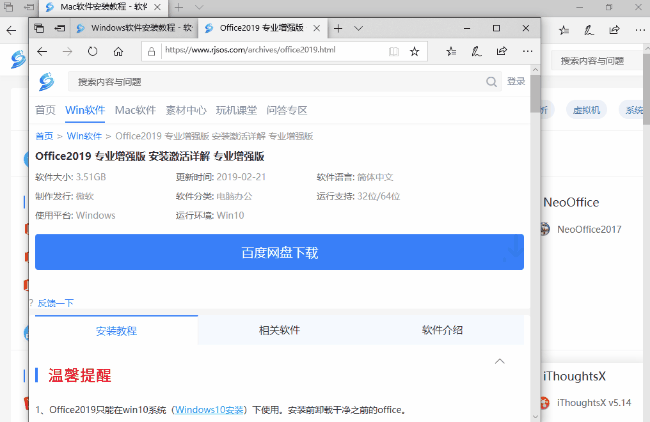Image resolution: width=650 pixels, height=422 pixels.
Task: Open iThoughtsX v5.14 item in background window
Action: (x=594, y=403)
